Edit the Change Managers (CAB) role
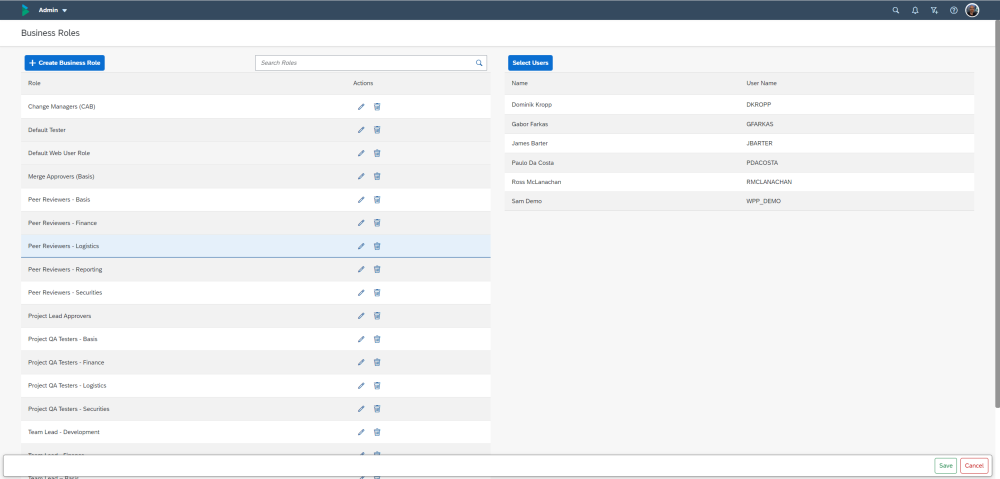 (x=361, y=107)
